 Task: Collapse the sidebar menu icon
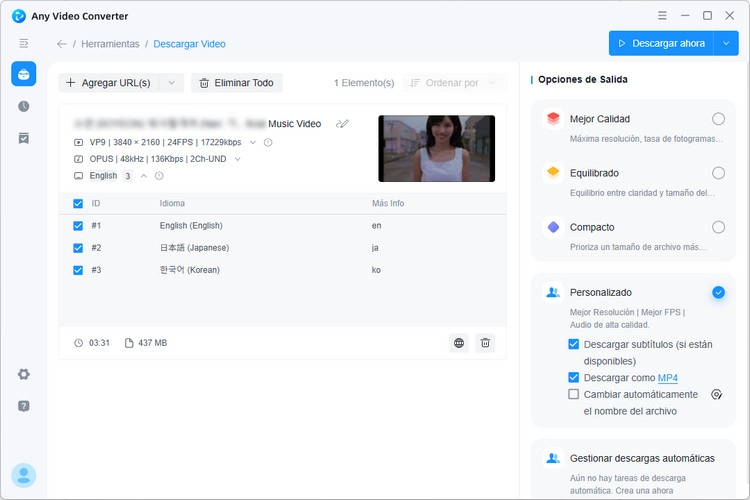pyautogui.click(x=23, y=44)
